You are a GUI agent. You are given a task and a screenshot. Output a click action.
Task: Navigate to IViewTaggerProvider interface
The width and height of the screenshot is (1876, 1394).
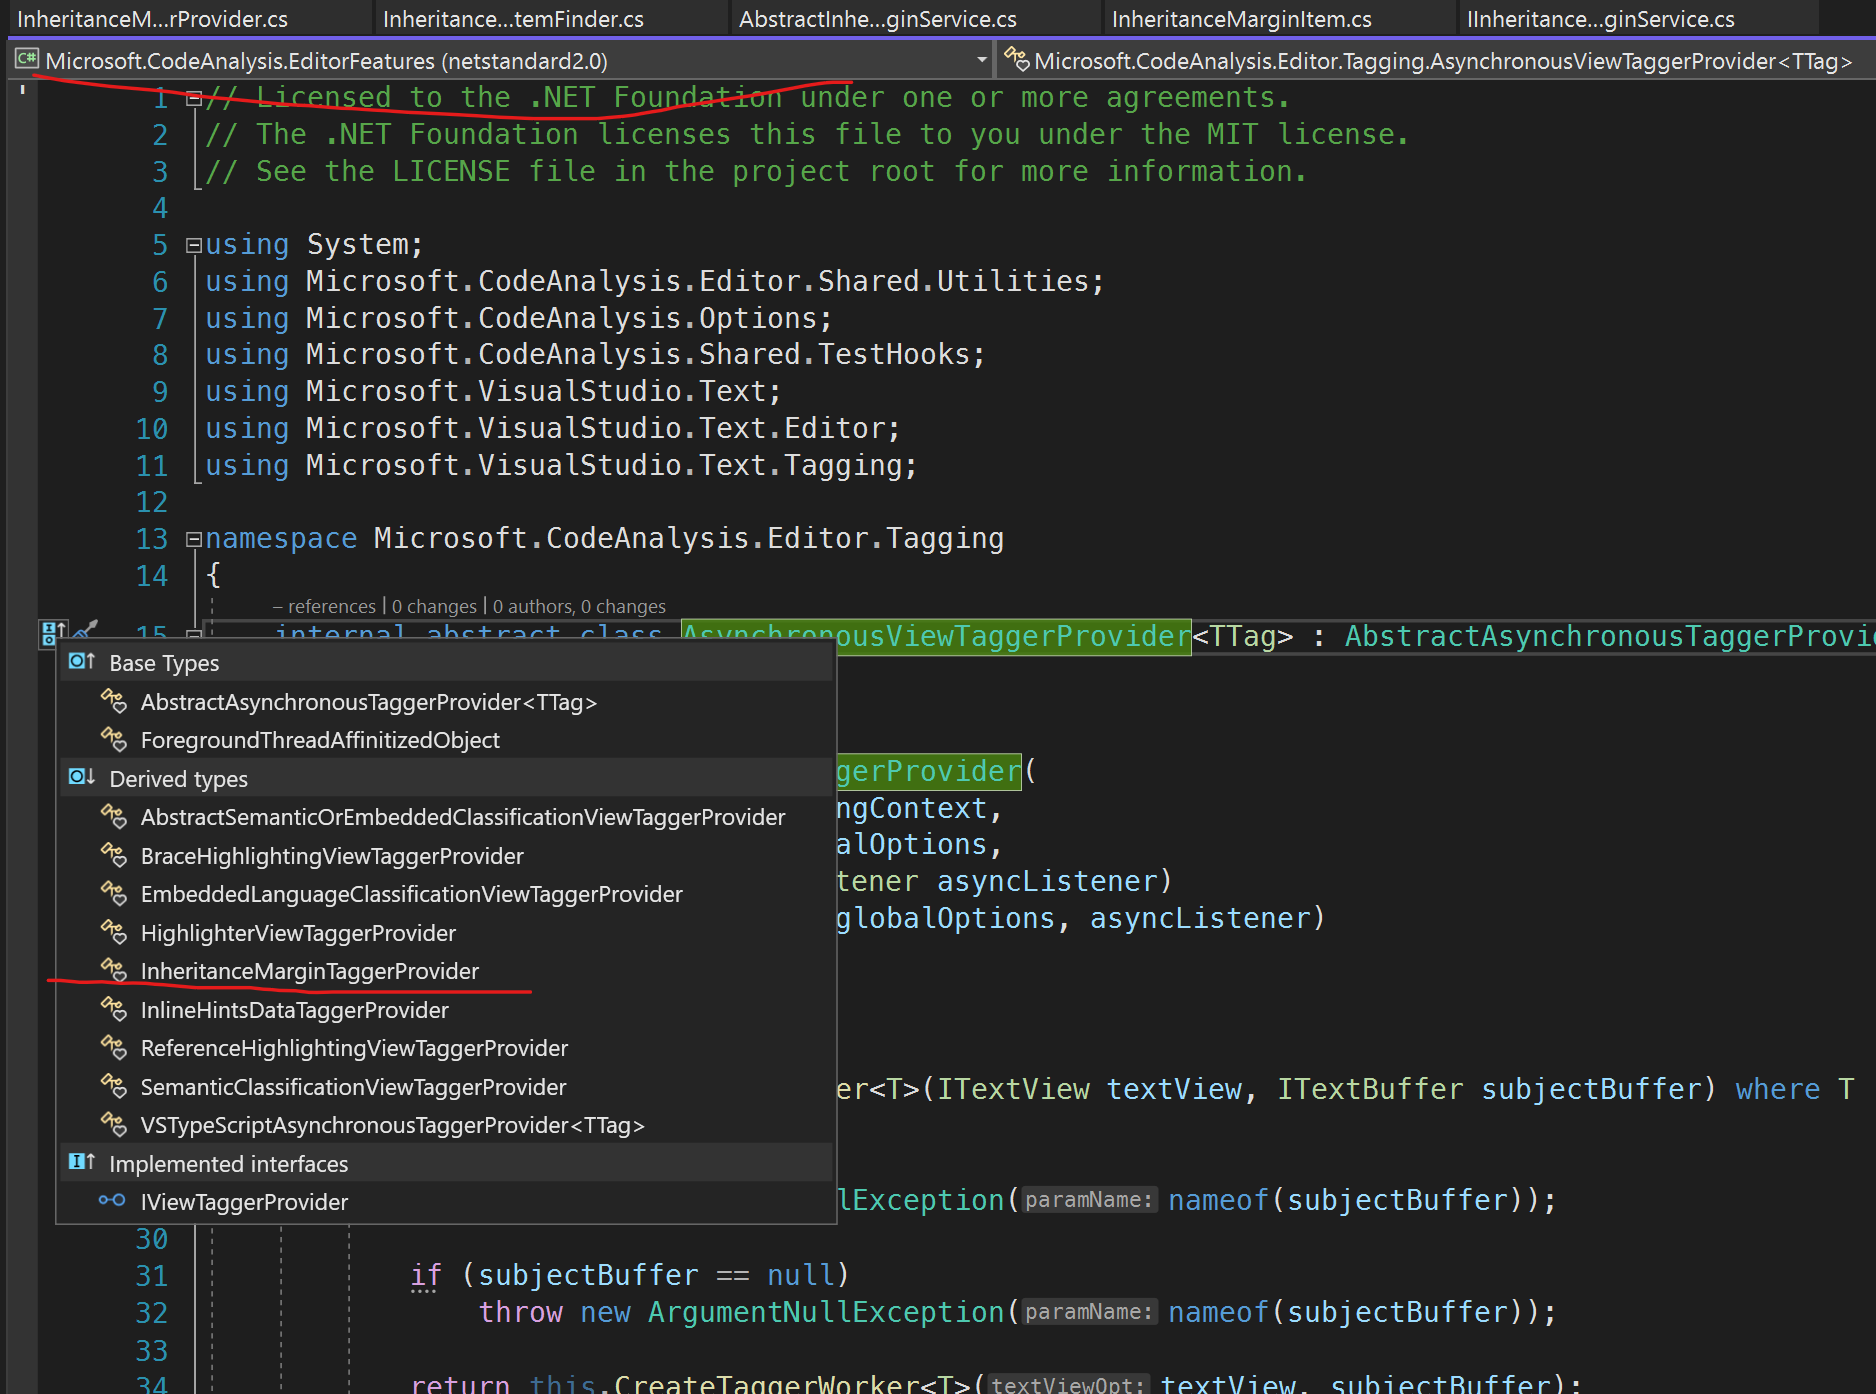point(244,1202)
